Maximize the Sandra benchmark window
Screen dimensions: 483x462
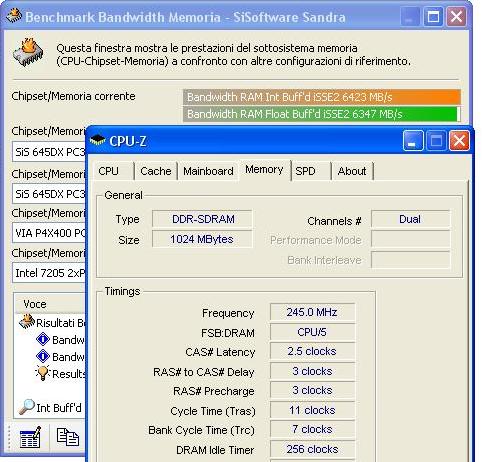tap(433, 16)
